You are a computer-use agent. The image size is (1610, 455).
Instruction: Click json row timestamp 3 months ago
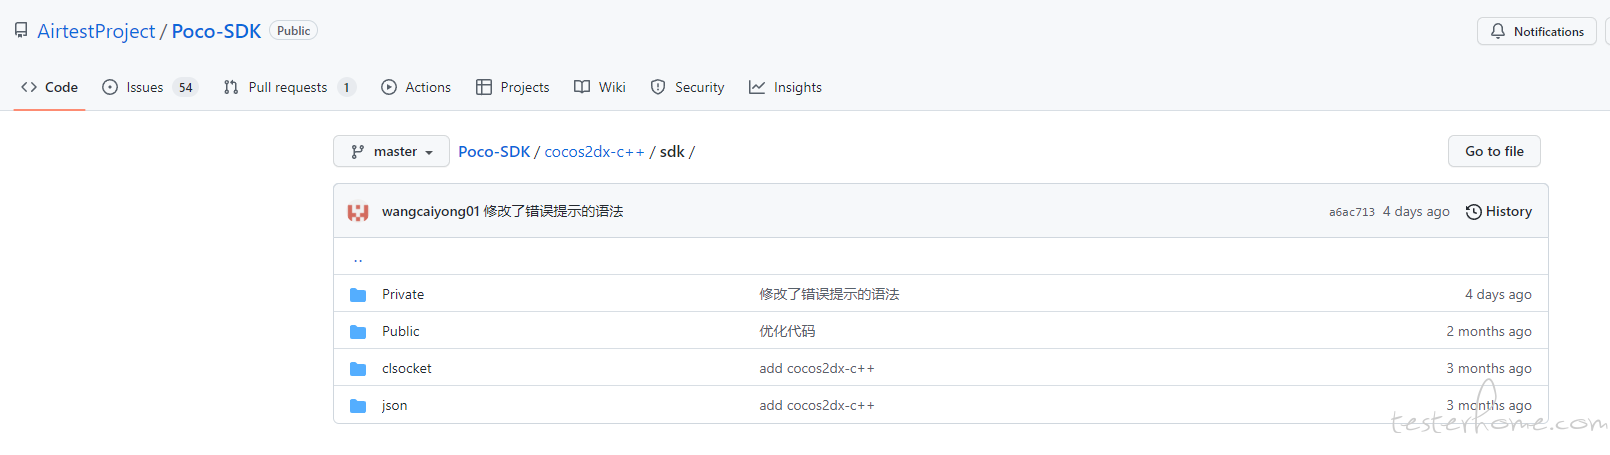click(x=1489, y=405)
